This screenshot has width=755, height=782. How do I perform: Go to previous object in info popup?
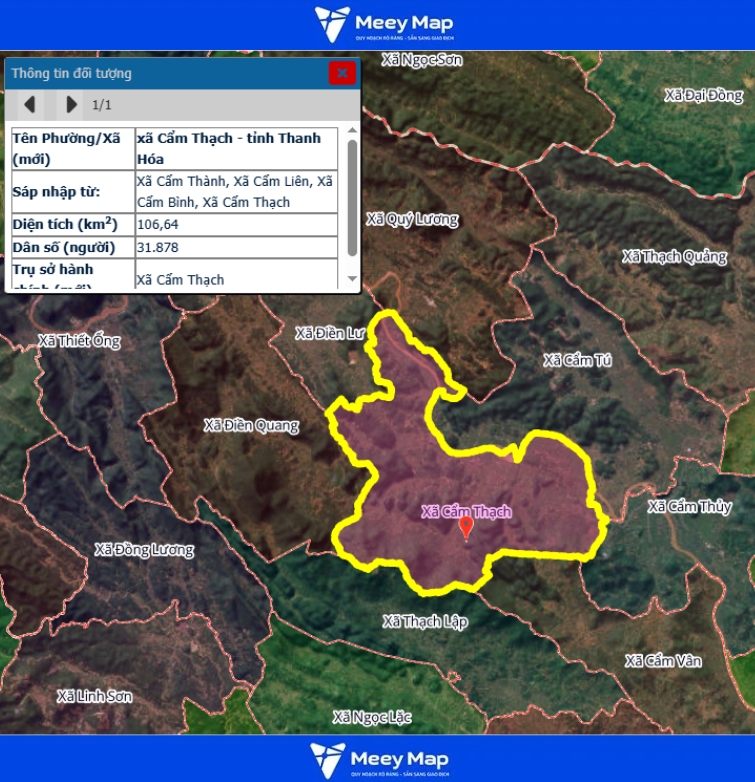click(30, 104)
